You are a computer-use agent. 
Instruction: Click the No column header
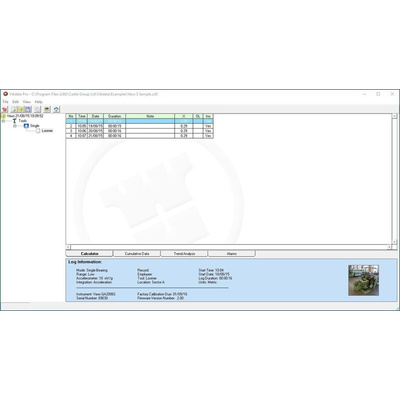71,116
